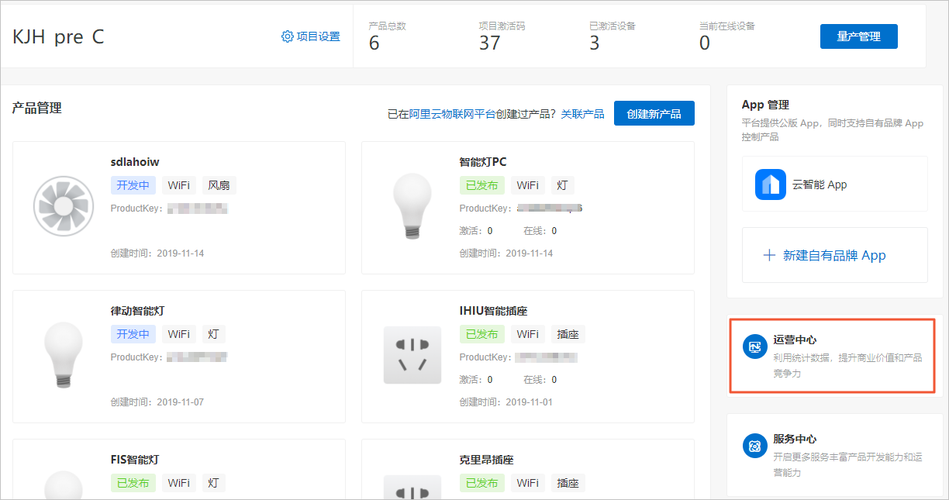This screenshot has width=949, height=500.
Task: Open the 克里昂插座 product title
Action: 486,459
